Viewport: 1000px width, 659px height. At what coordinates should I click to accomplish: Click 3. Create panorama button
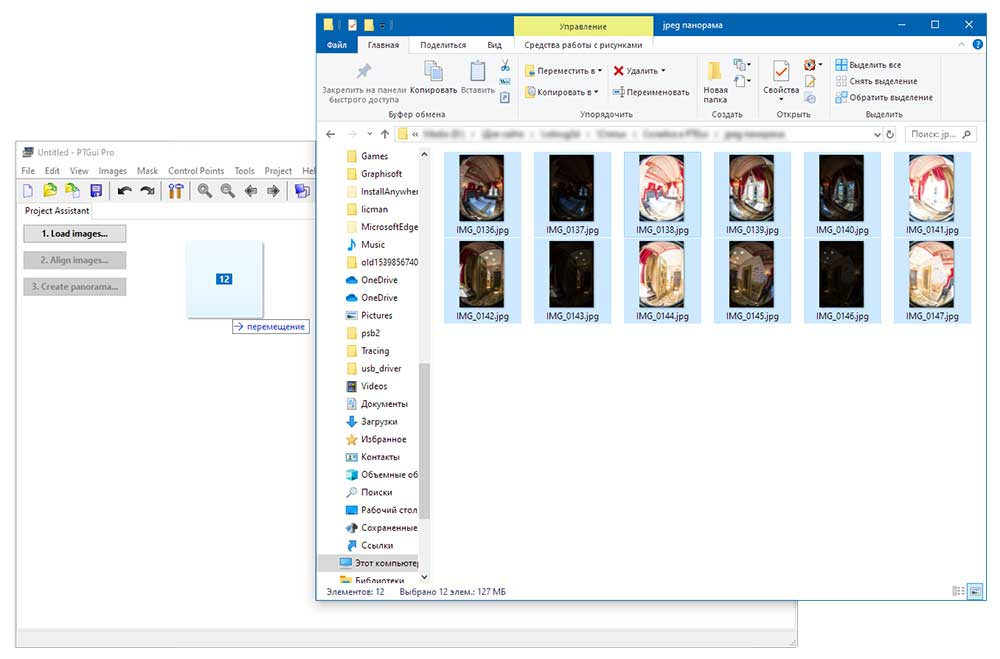coord(75,287)
